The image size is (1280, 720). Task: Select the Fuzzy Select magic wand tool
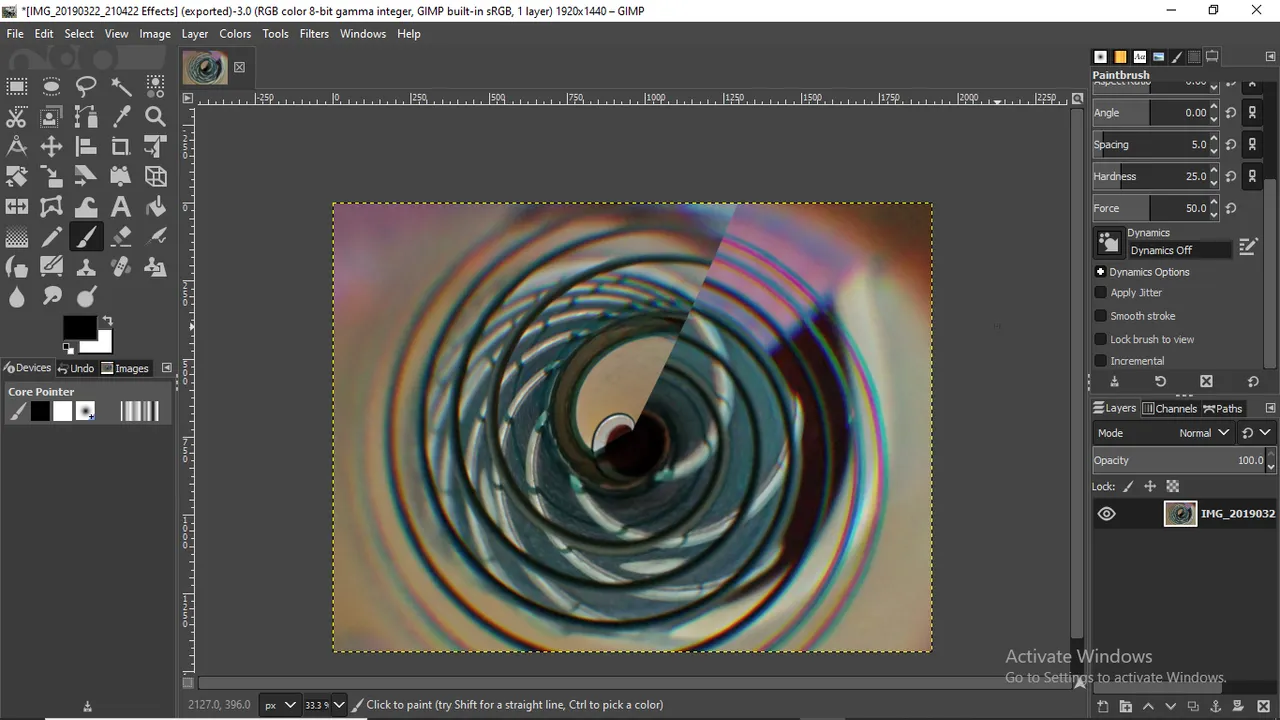(121, 86)
